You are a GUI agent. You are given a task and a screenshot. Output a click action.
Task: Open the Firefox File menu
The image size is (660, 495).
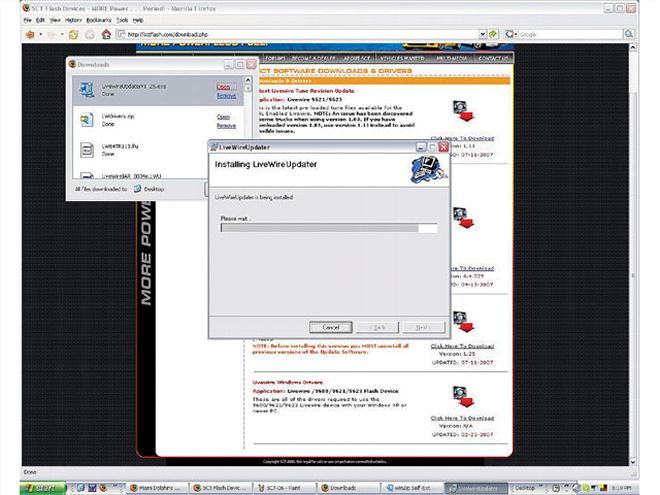[27, 20]
